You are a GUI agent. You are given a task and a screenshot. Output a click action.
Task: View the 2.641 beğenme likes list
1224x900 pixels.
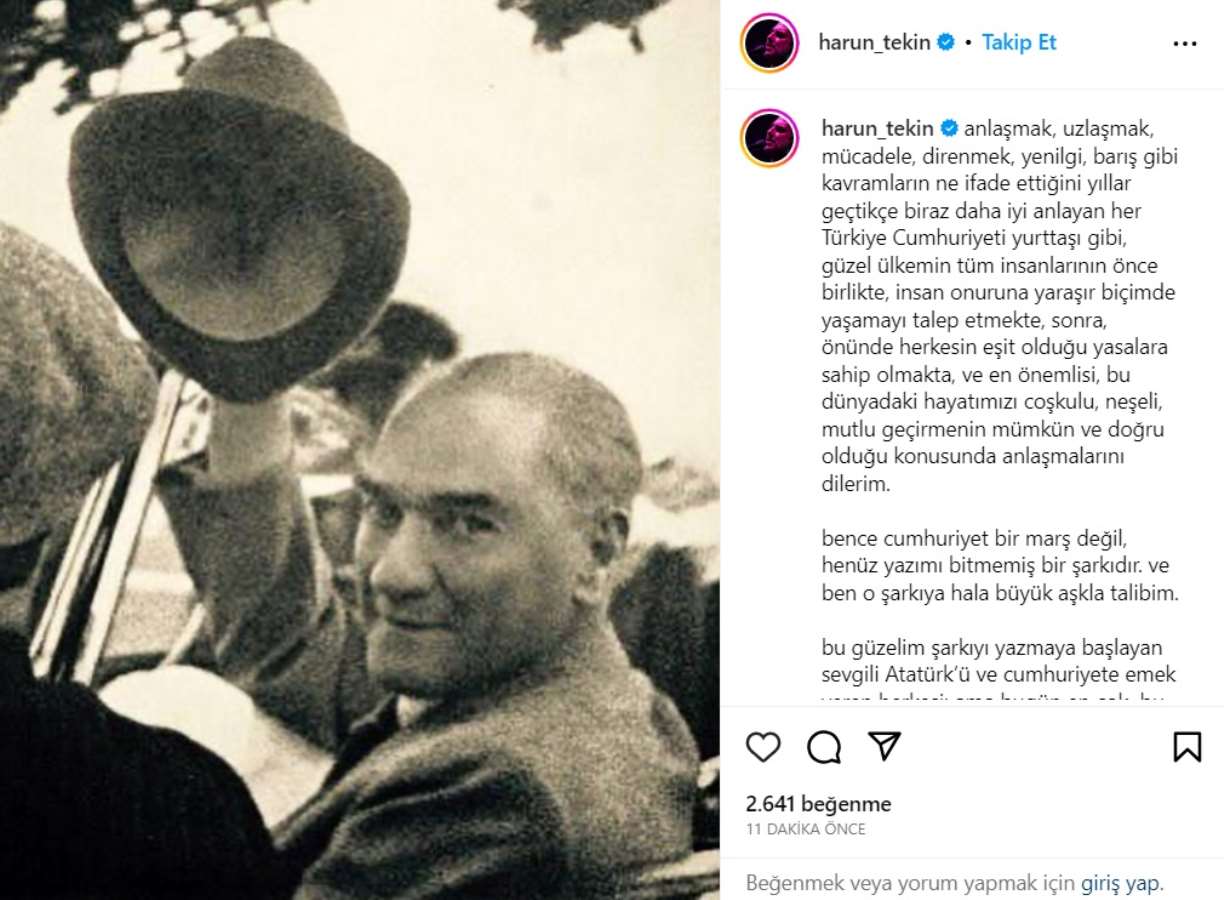click(x=818, y=804)
